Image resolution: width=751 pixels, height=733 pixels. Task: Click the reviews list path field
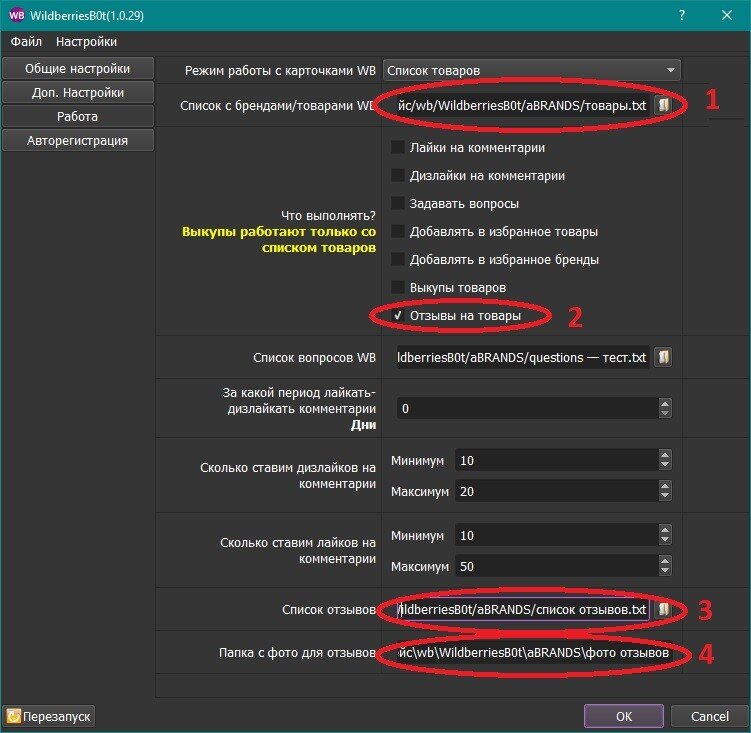pos(523,609)
